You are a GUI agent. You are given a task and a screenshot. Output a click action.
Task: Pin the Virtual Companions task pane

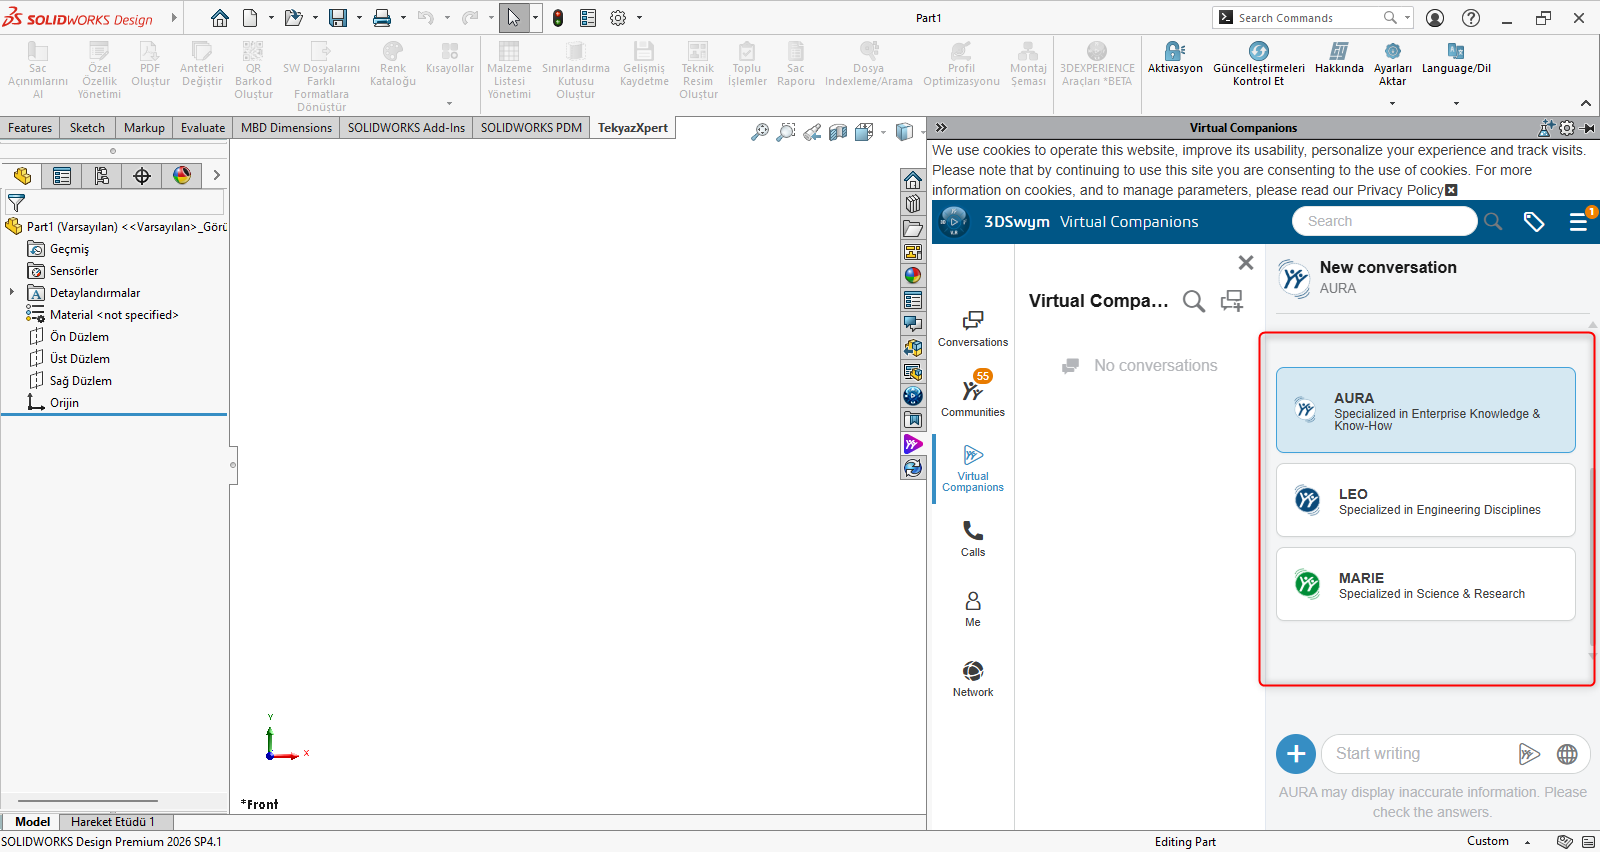(1588, 128)
